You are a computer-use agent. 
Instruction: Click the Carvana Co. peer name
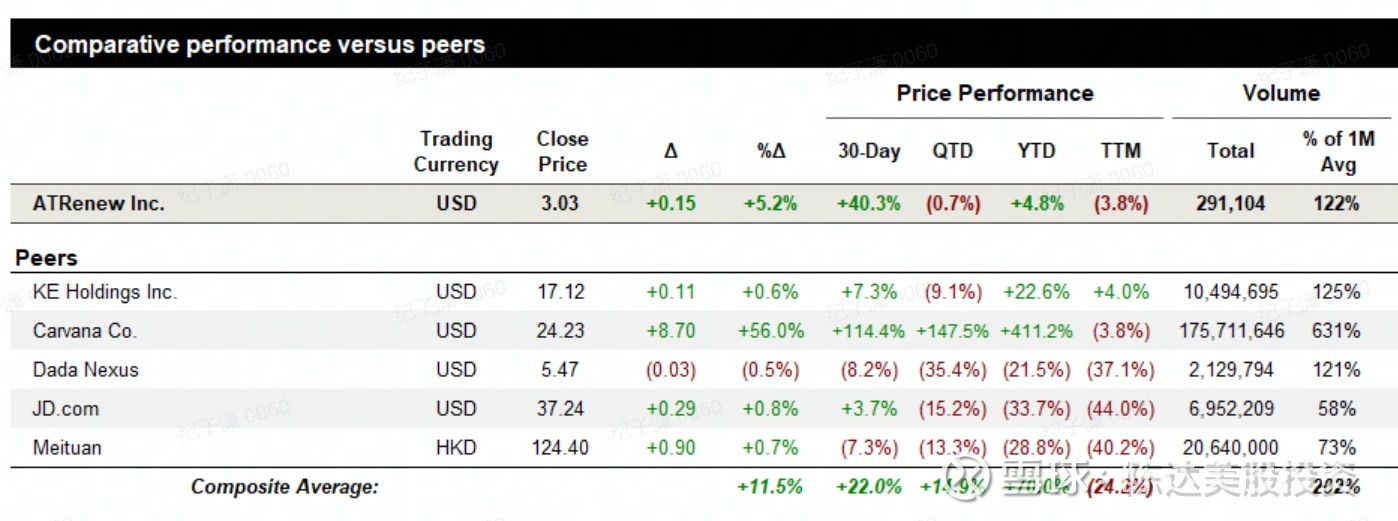click(85, 331)
